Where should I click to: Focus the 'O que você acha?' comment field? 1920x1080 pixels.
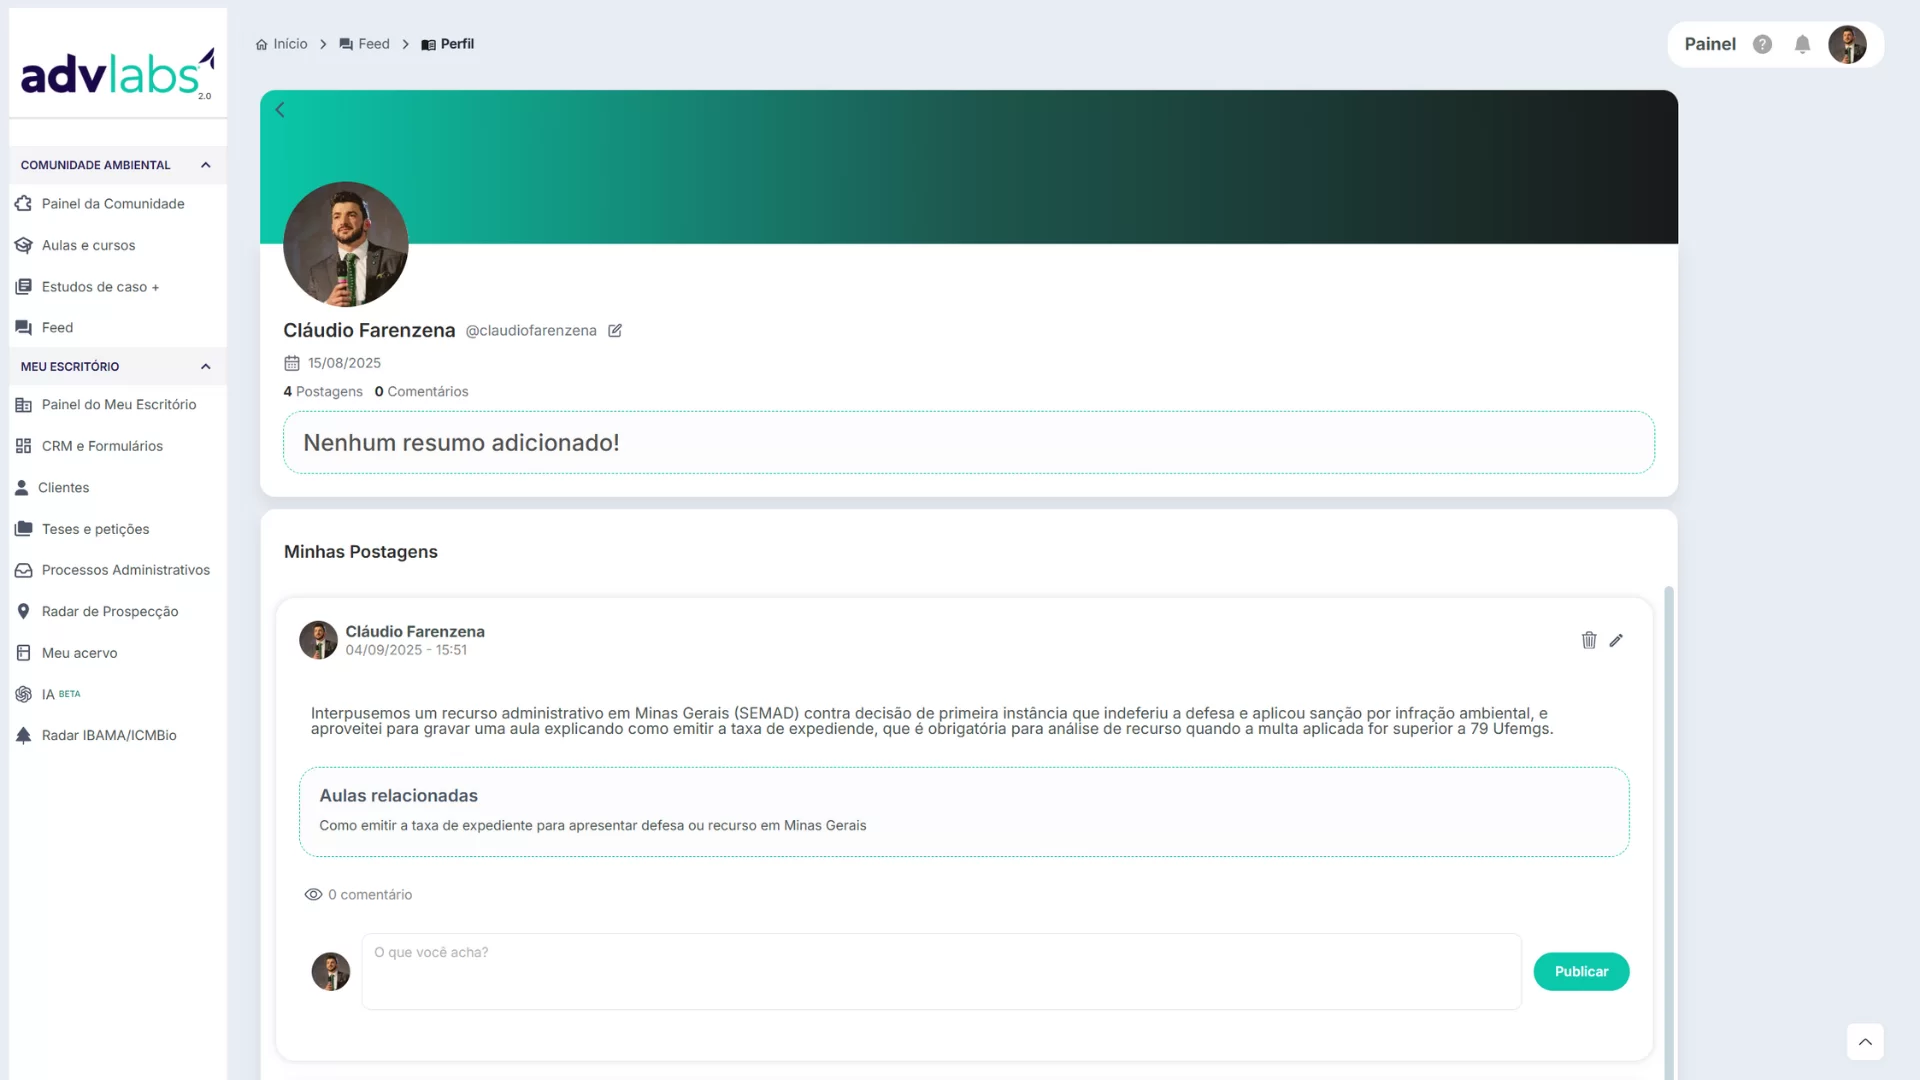[940, 971]
